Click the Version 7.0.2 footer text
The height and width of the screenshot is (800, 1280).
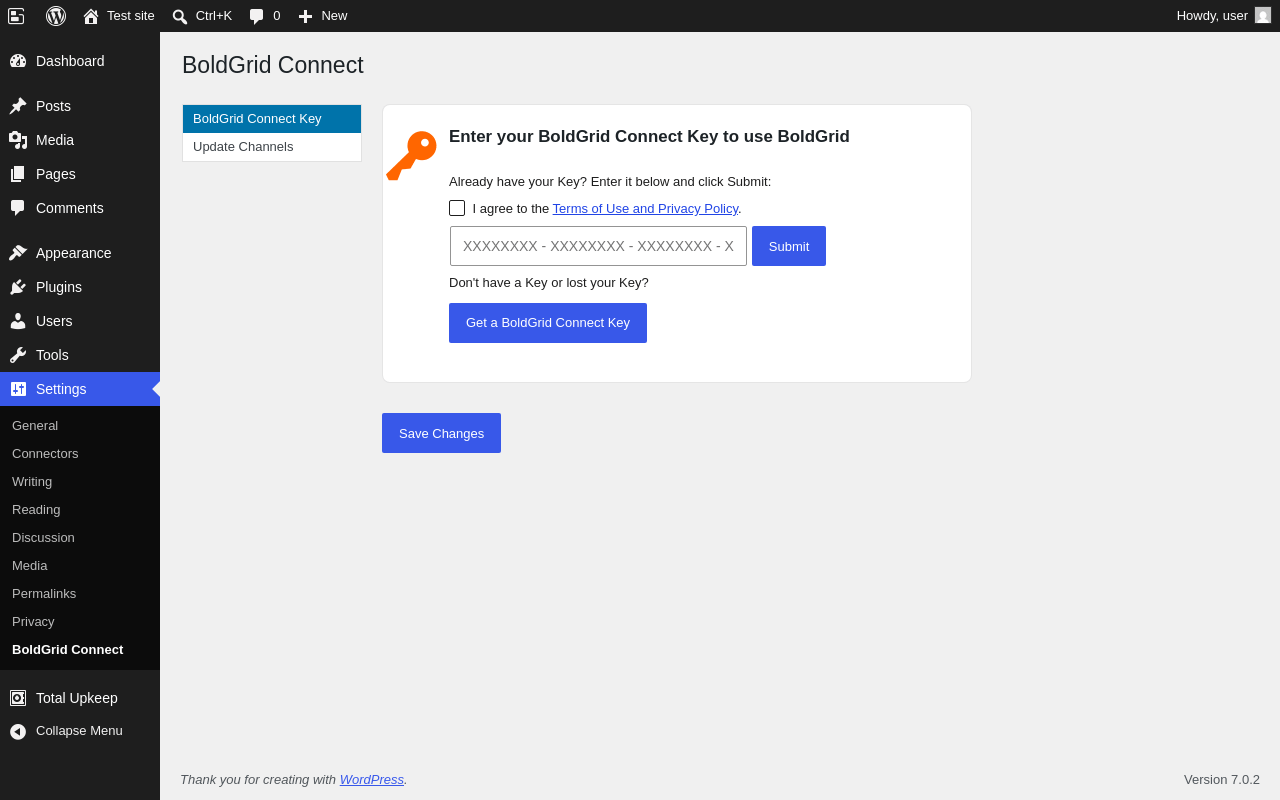tap(1222, 780)
